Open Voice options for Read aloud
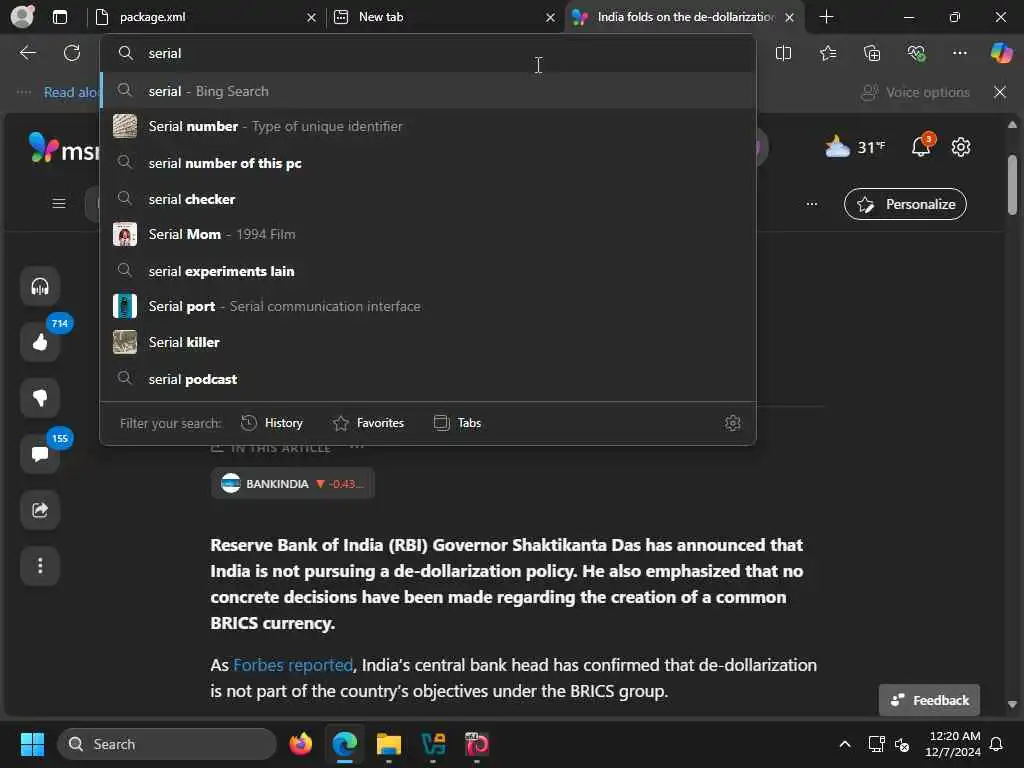1024x768 pixels. (x=915, y=92)
